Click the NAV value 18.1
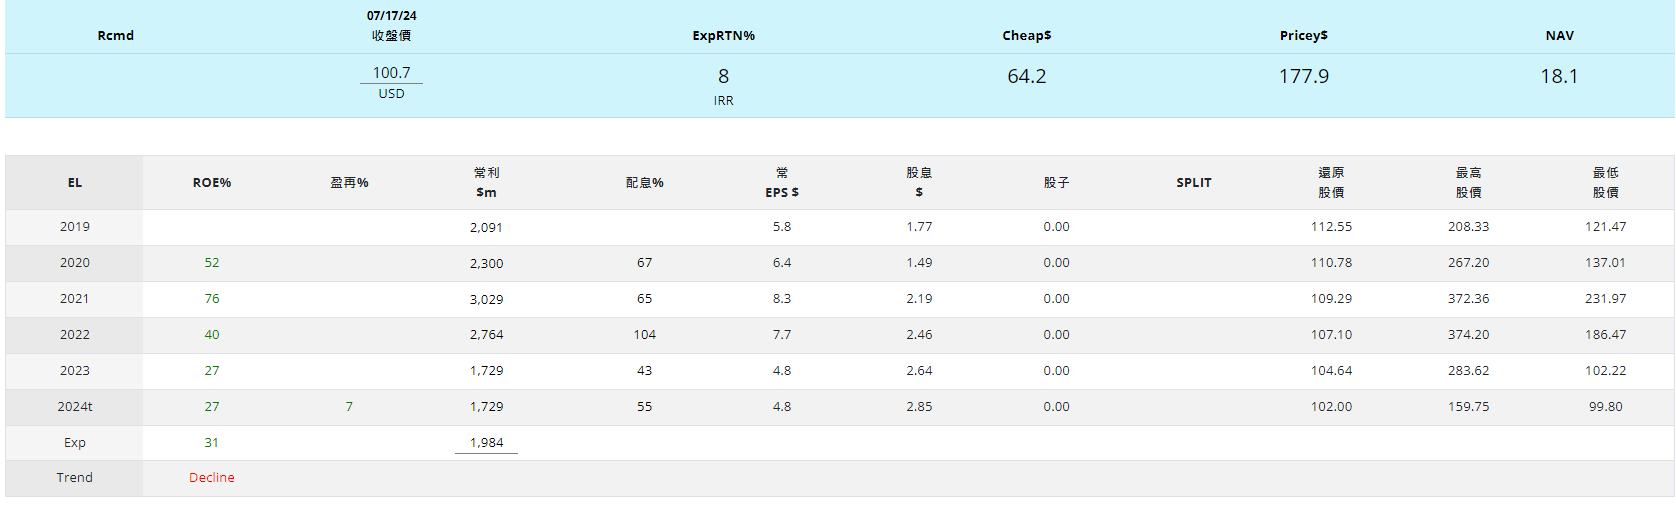The image size is (1676, 506). pyautogui.click(x=1559, y=76)
